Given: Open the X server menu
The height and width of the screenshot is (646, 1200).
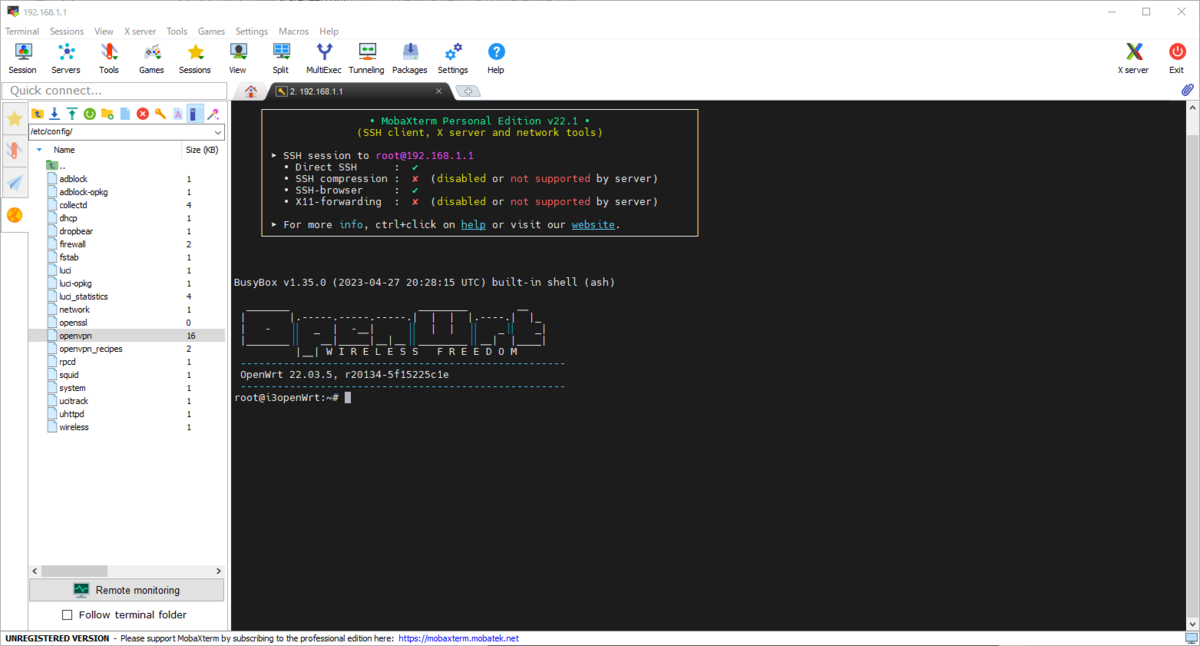Looking at the screenshot, I should click(140, 31).
